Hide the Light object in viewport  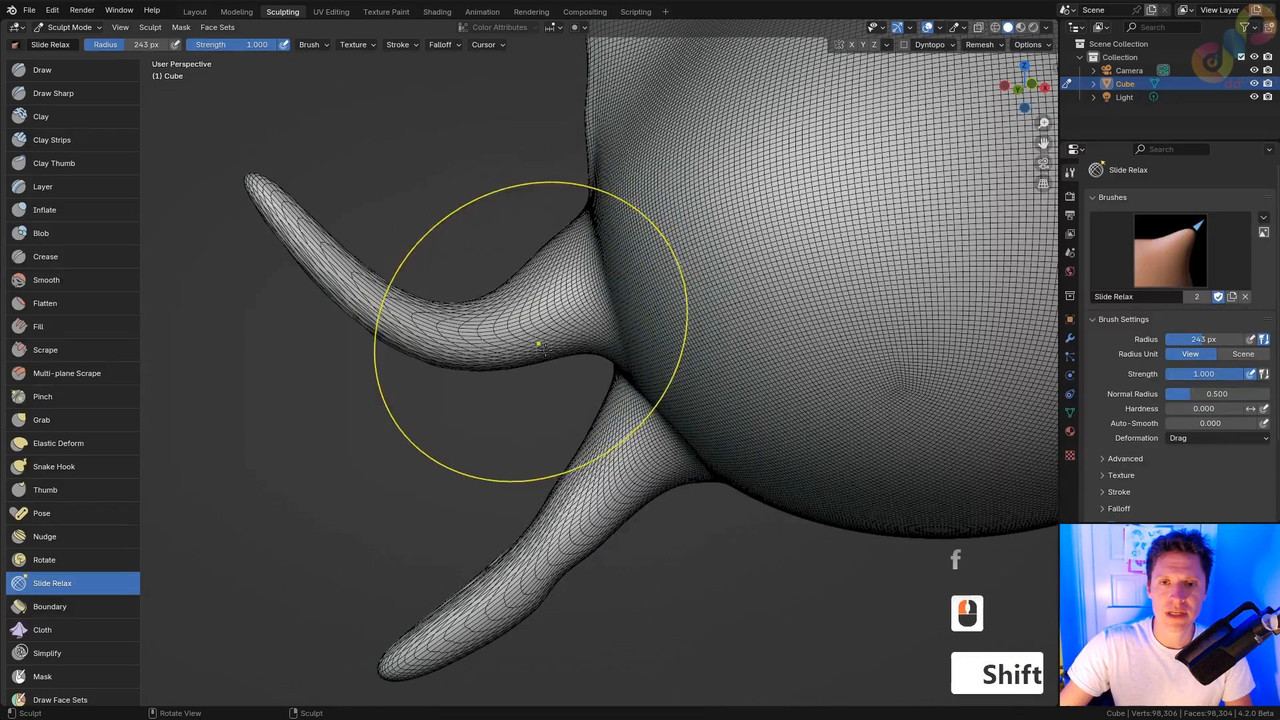(x=1254, y=97)
